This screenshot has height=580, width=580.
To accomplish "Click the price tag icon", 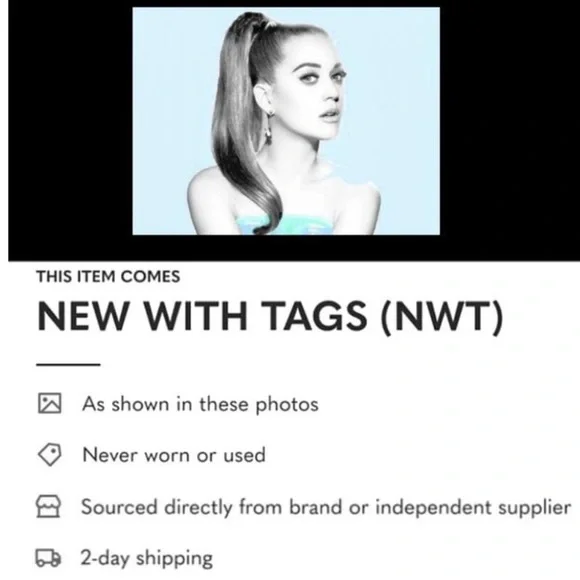I will tap(50, 453).
